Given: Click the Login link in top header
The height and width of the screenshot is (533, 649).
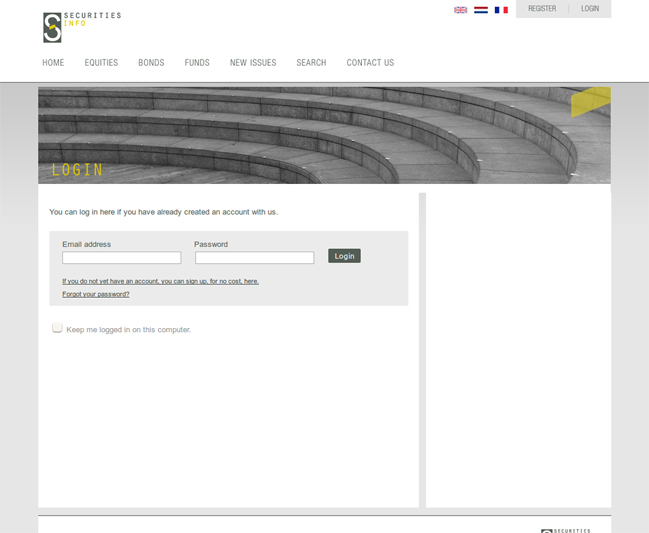Looking at the screenshot, I should point(590,9).
